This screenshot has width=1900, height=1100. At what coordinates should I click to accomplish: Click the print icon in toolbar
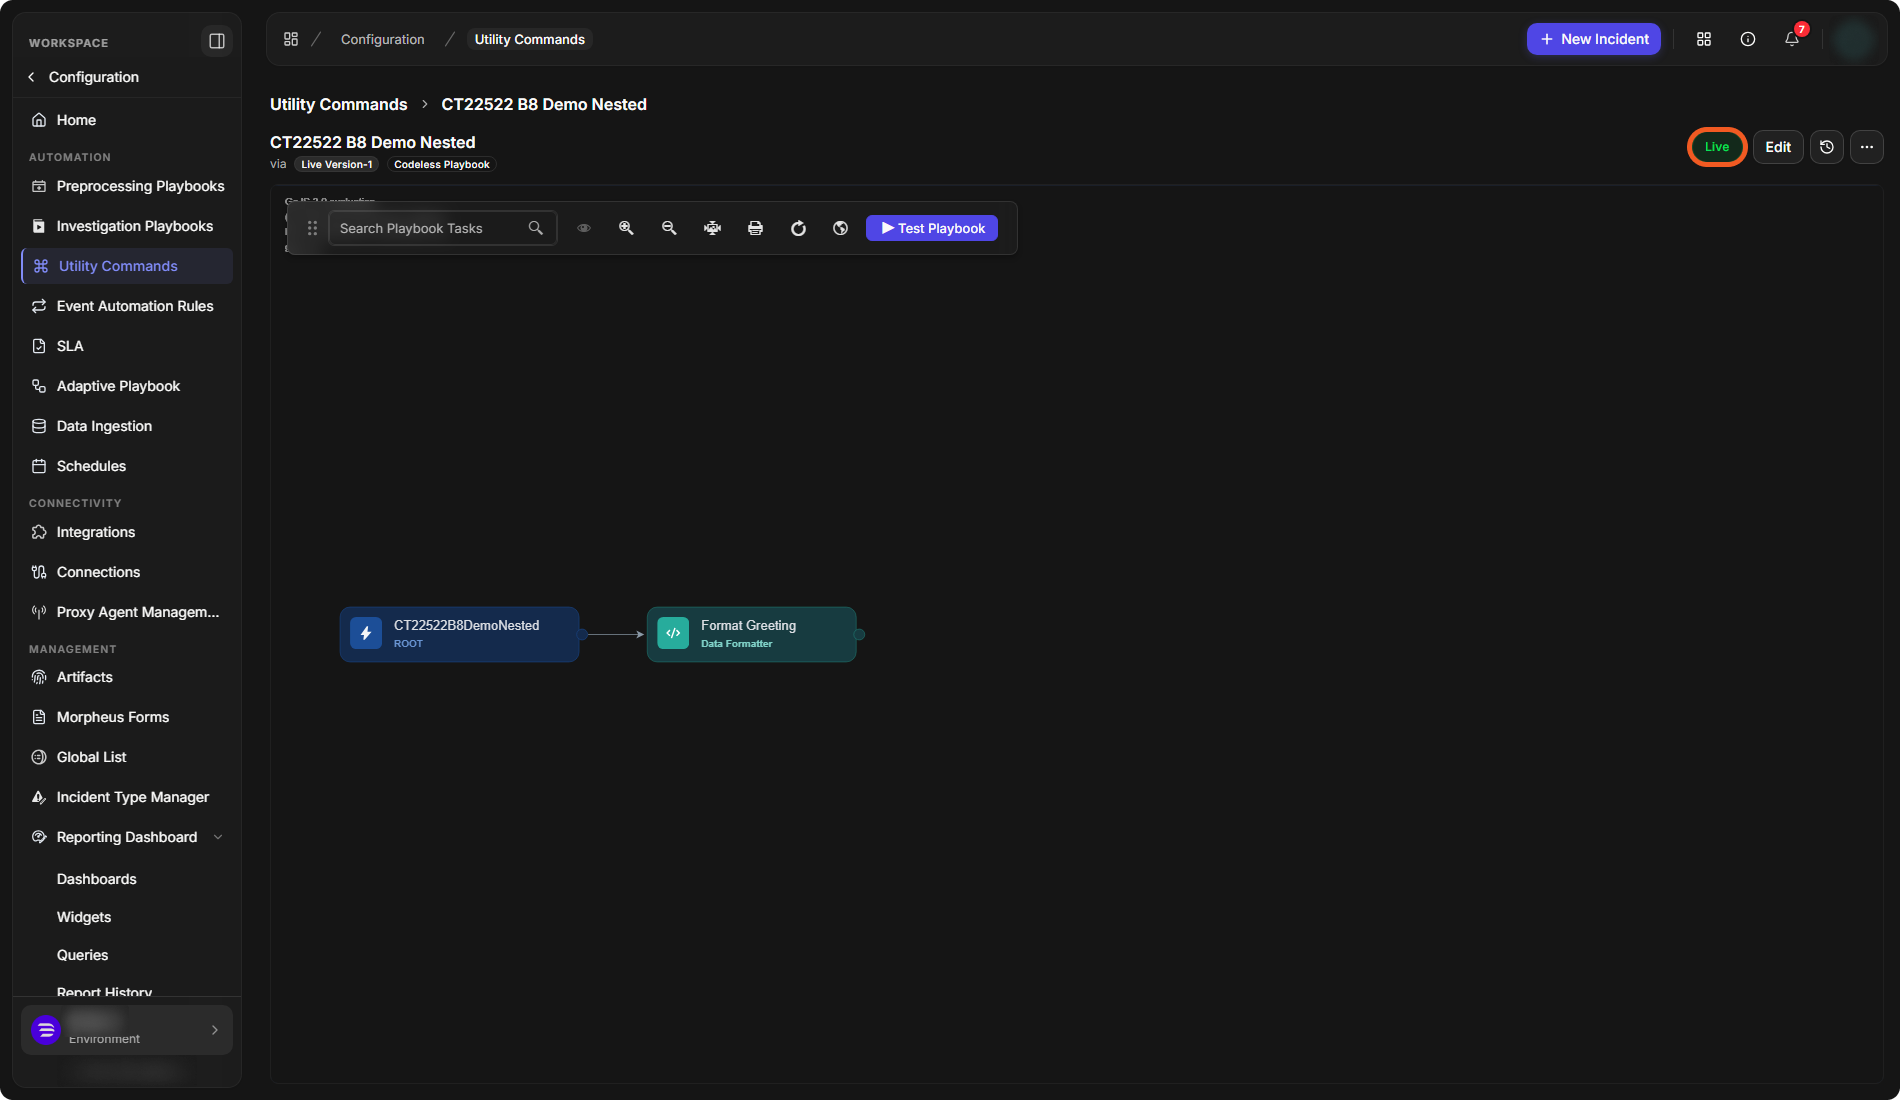[755, 228]
